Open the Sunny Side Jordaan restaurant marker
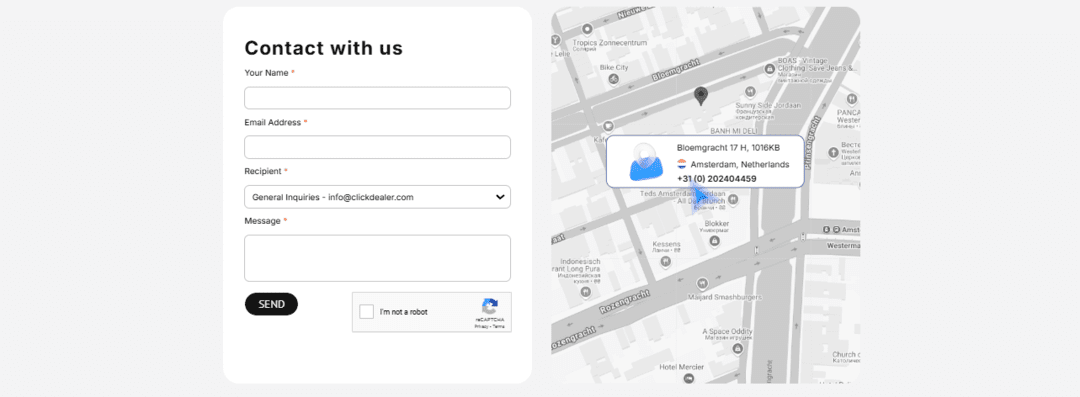The image size is (1080, 397). [749, 91]
